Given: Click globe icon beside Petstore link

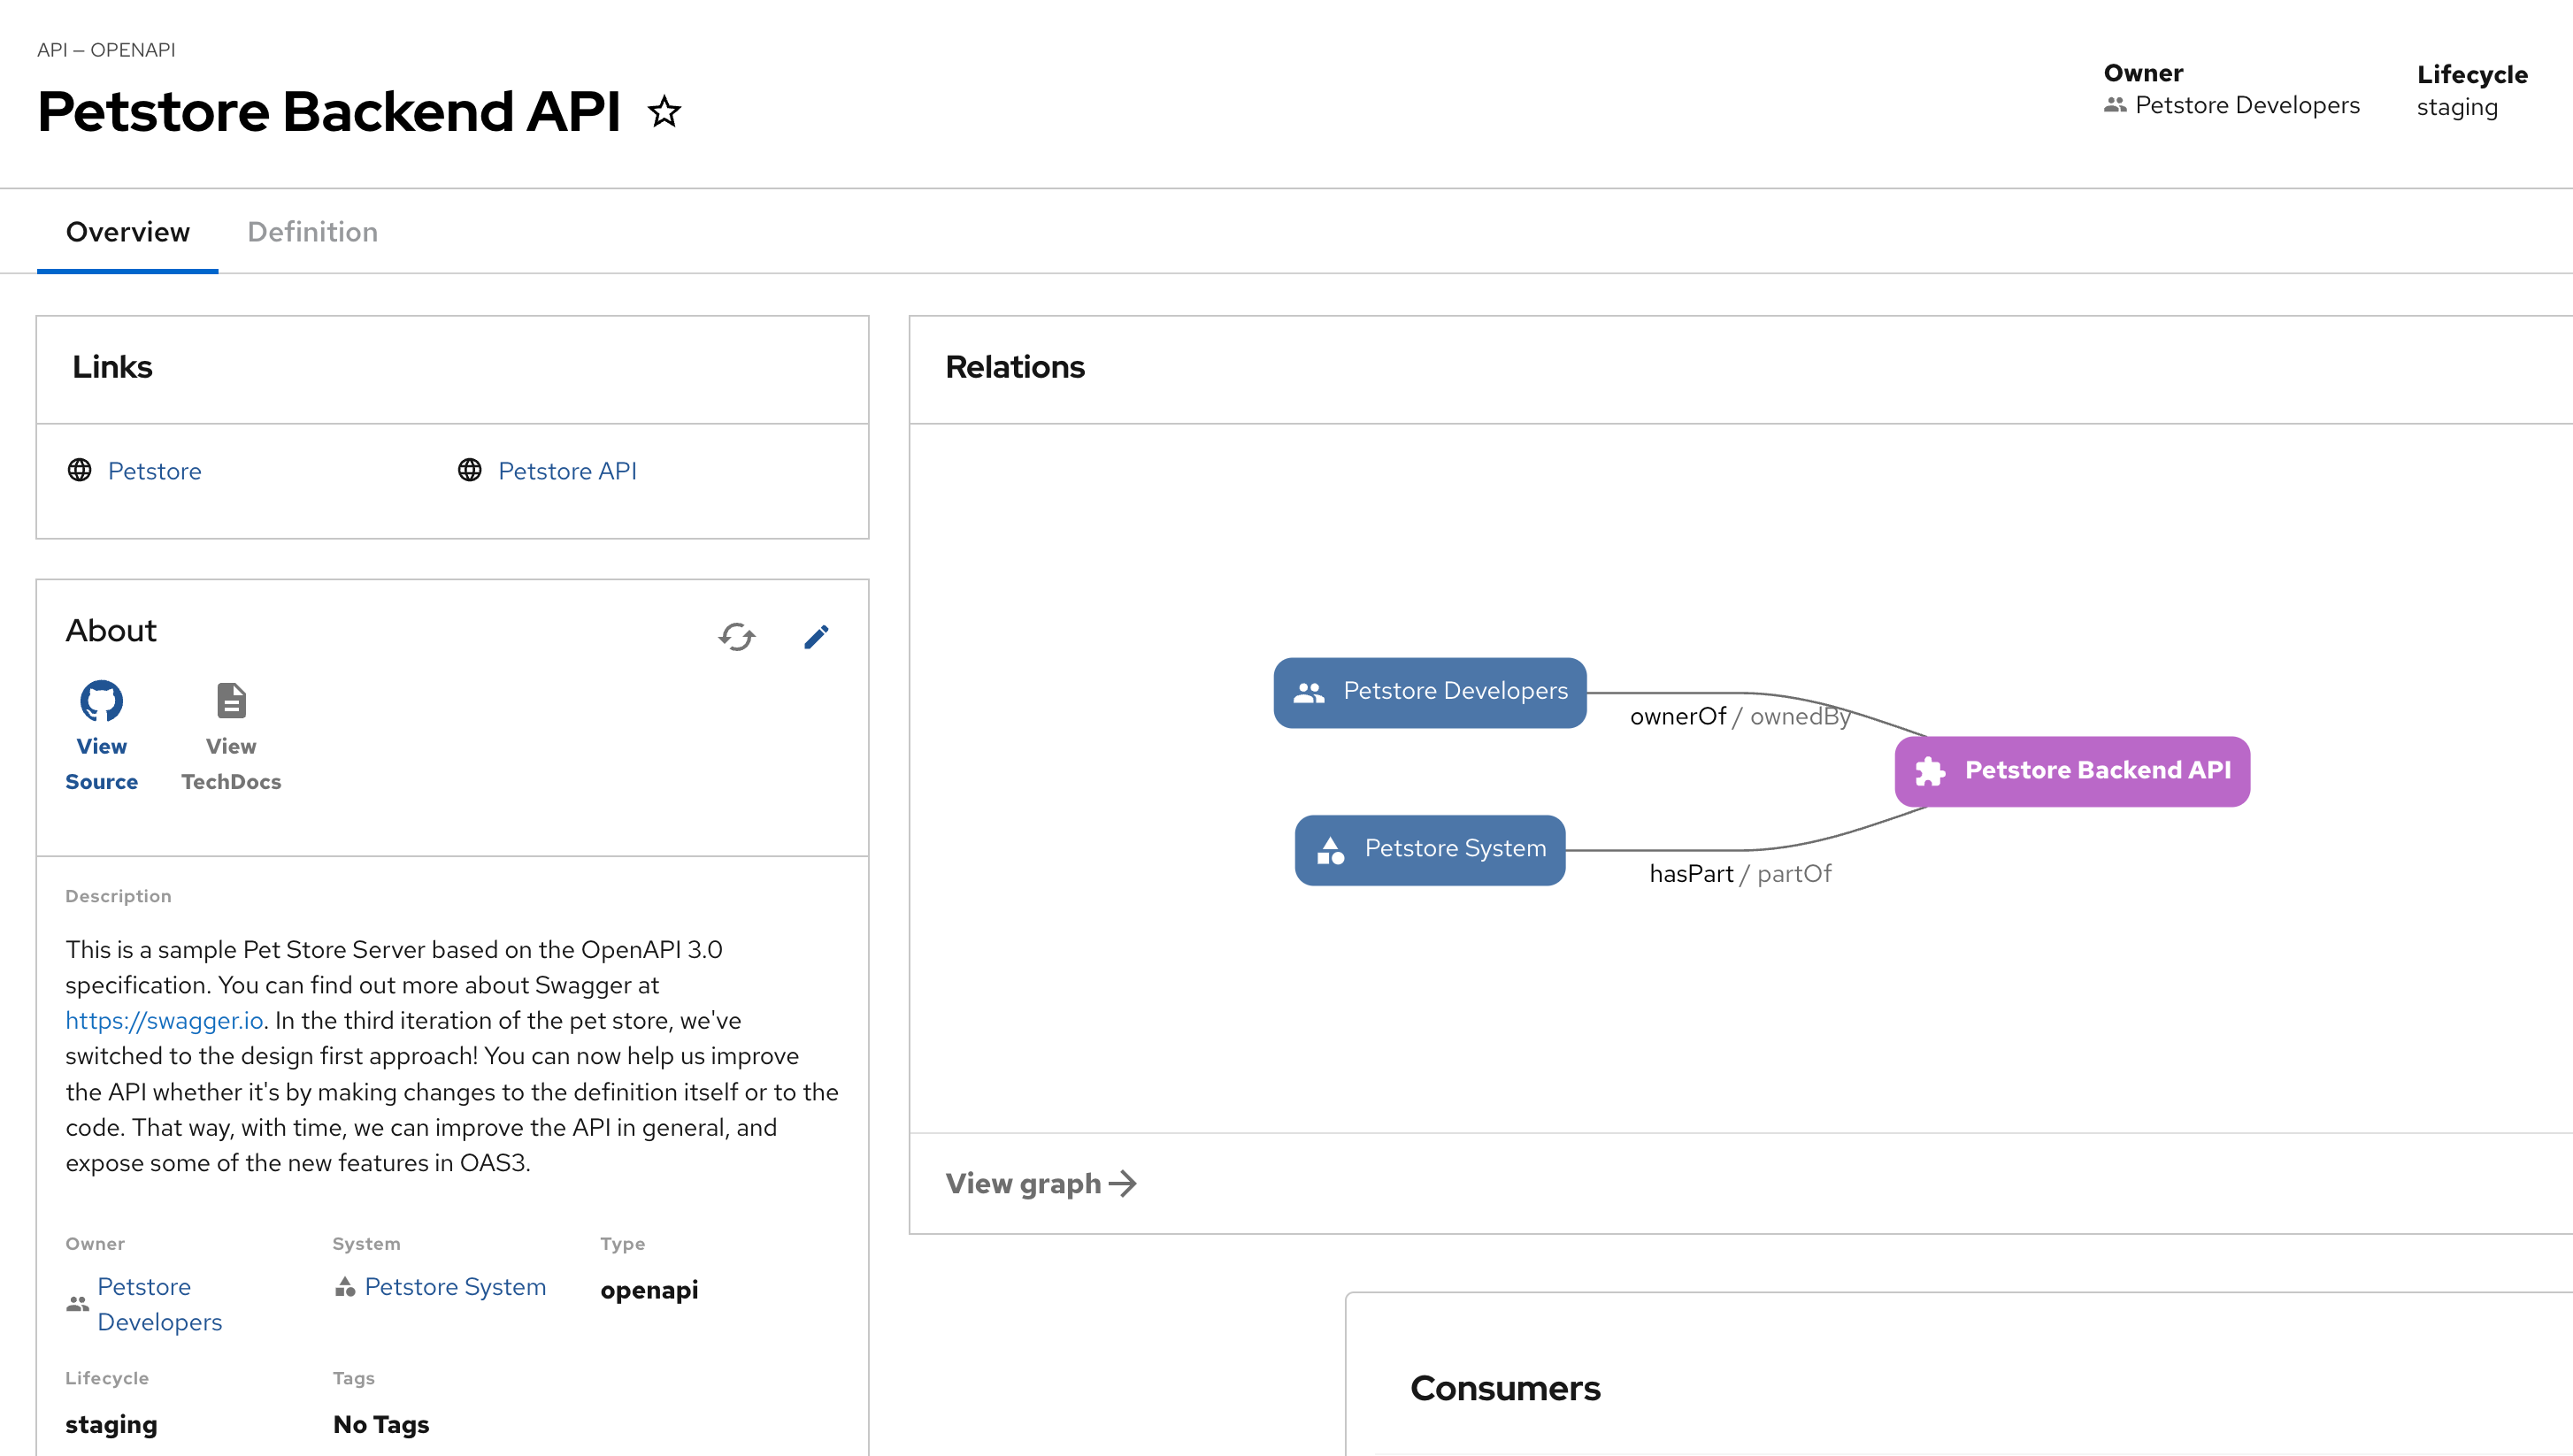Looking at the screenshot, I should [x=80, y=470].
